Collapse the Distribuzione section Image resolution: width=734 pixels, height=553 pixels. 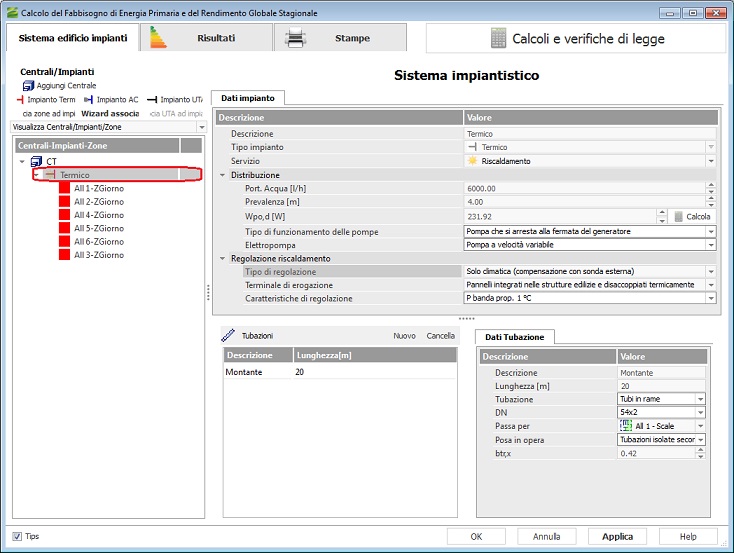223,175
